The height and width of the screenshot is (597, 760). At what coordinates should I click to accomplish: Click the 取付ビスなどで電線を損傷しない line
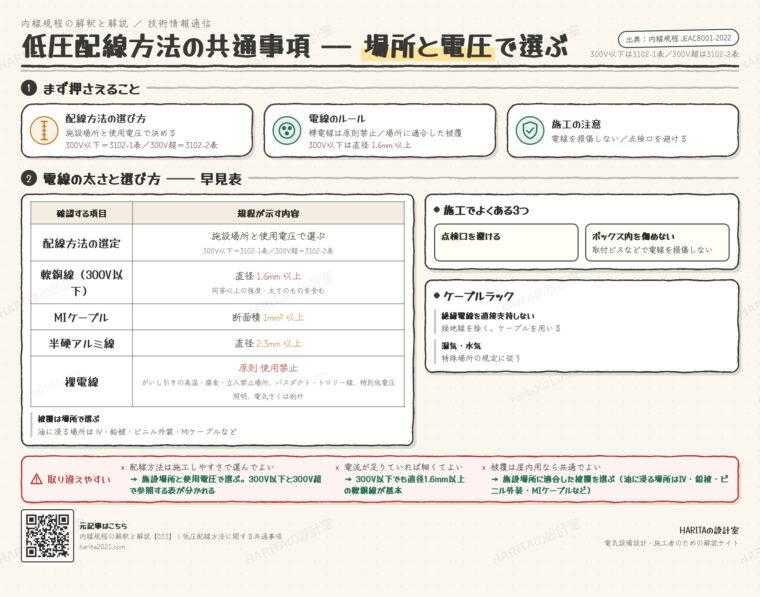[x=652, y=250]
